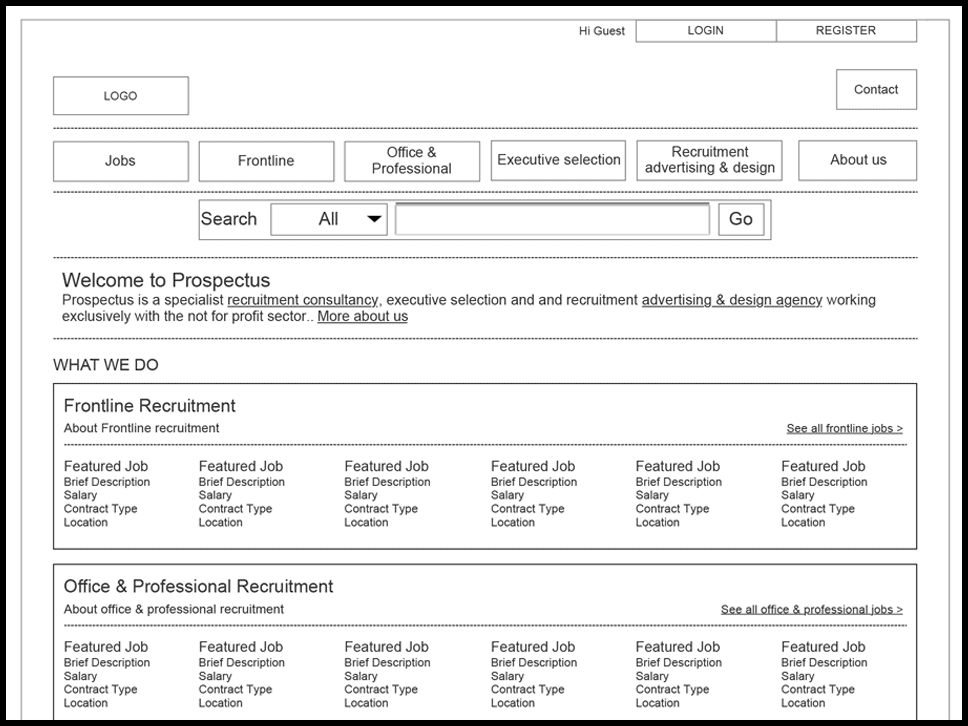The image size is (968, 726).
Task: Click About Frontline recruitment text
Action: pos(141,428)
